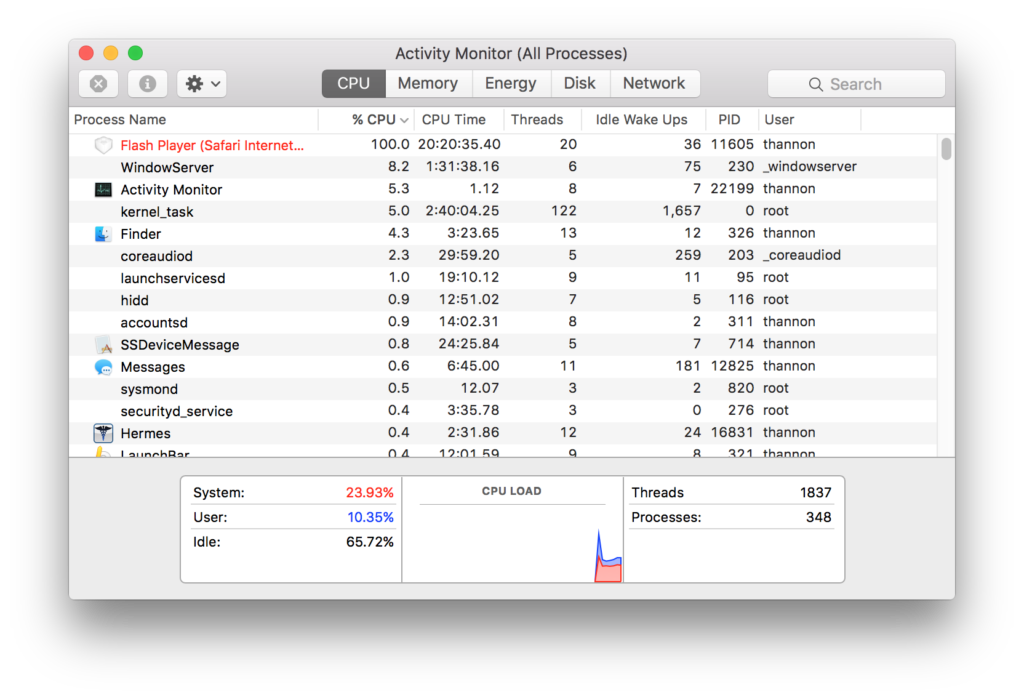Click the _windowserver user entry
This screenshot has width=1024, height=698.
[810, 167]
